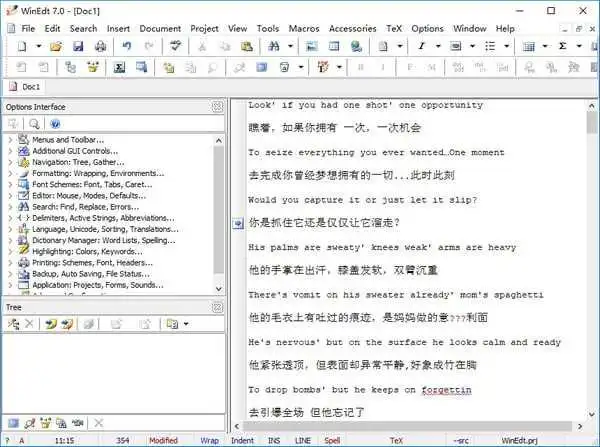600x447 pixels.
Task: Click the blue bookmark arrow in the editor margin
Action: coord(238,223)
